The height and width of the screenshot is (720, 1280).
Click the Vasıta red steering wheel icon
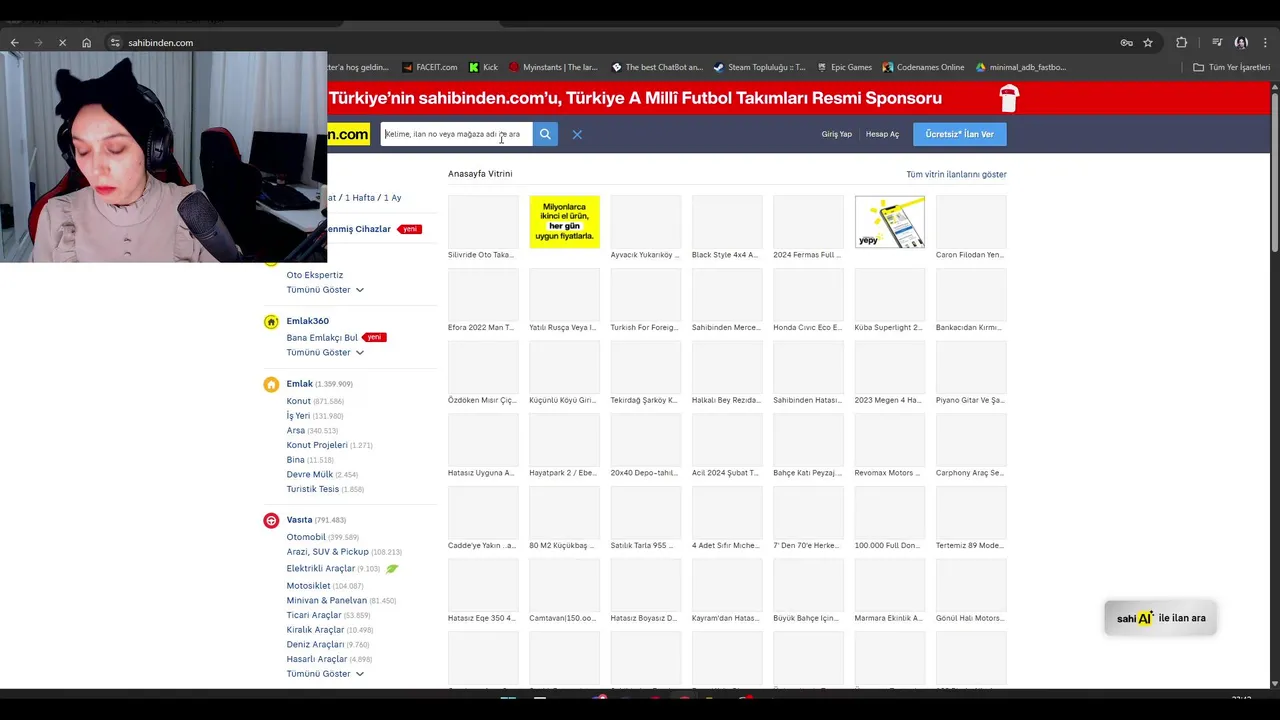(x=271, y=520)
